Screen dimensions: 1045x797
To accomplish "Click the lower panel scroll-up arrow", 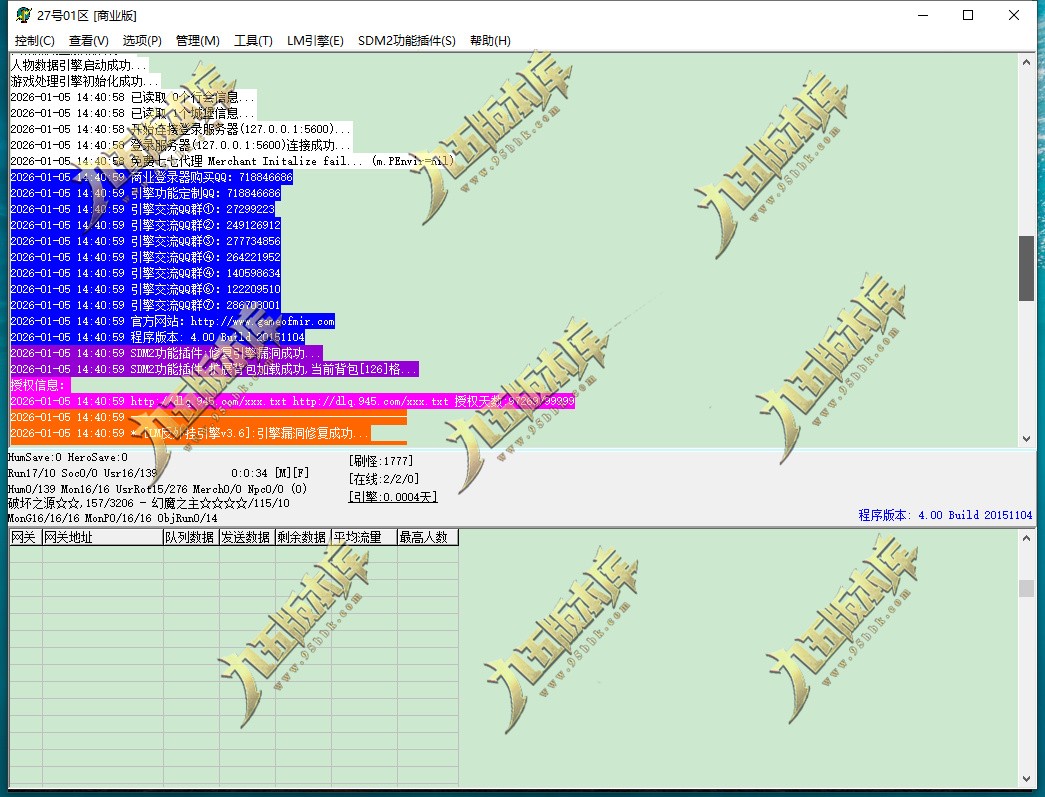I will tap(1026, 538).
